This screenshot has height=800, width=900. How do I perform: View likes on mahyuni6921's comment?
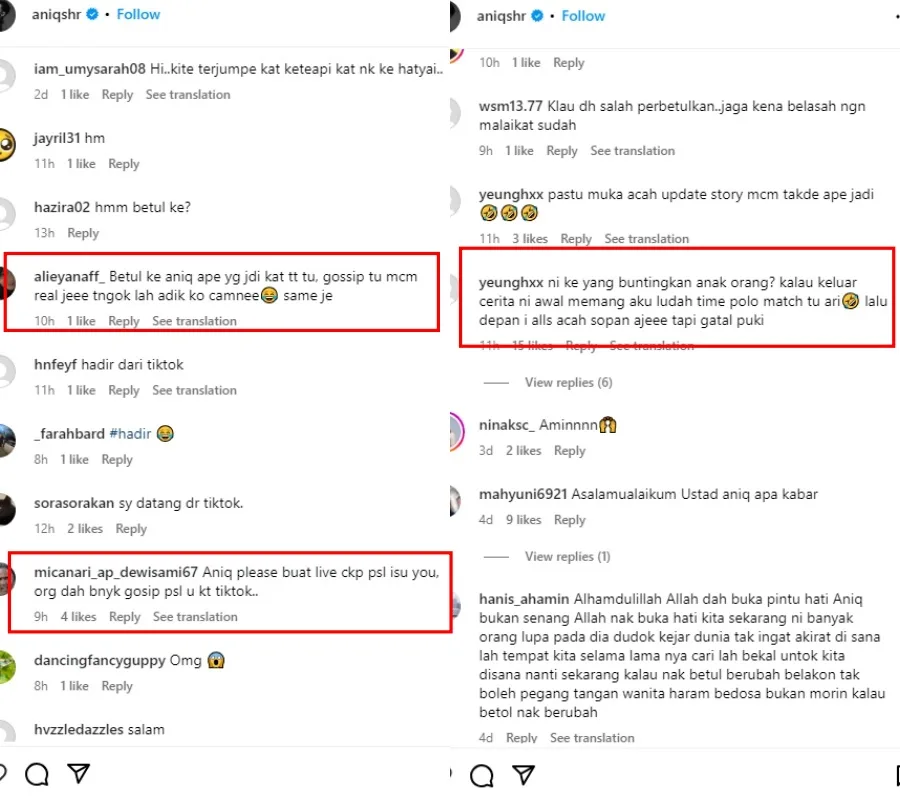point(523,520)
